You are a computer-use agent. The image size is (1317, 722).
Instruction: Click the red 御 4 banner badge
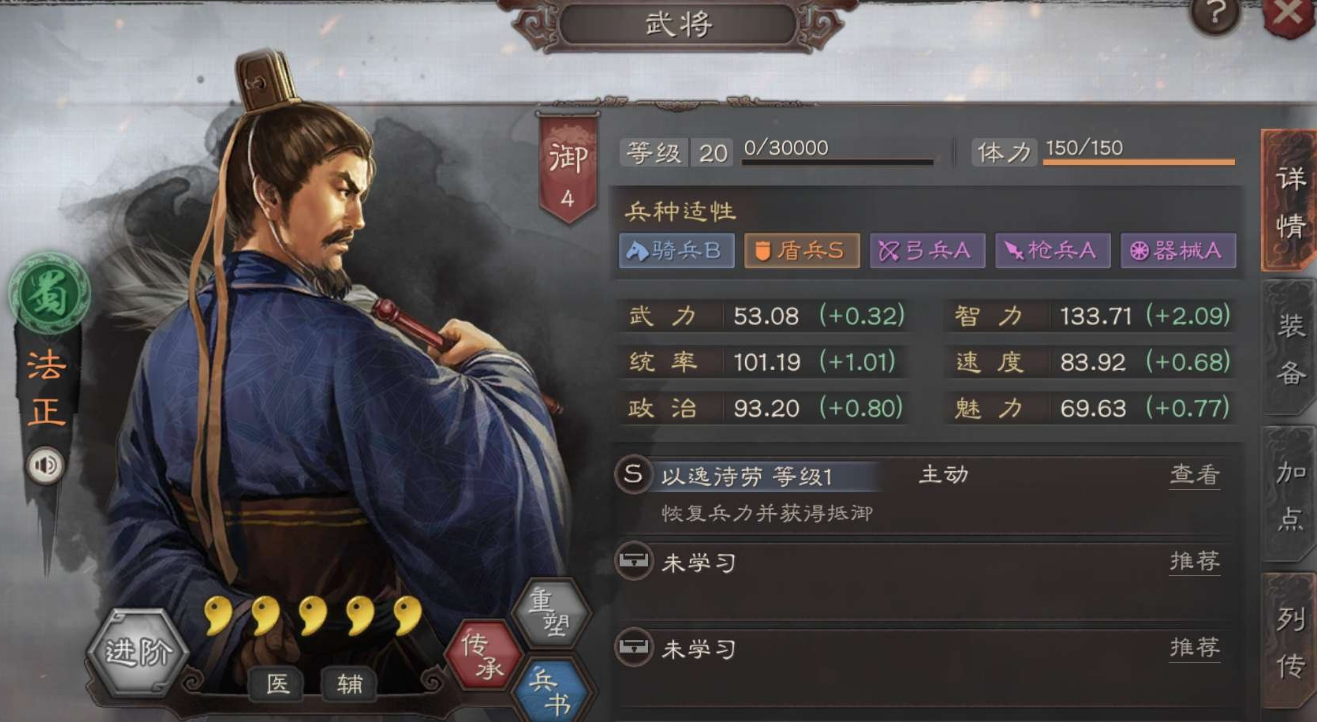coord(568,167)
